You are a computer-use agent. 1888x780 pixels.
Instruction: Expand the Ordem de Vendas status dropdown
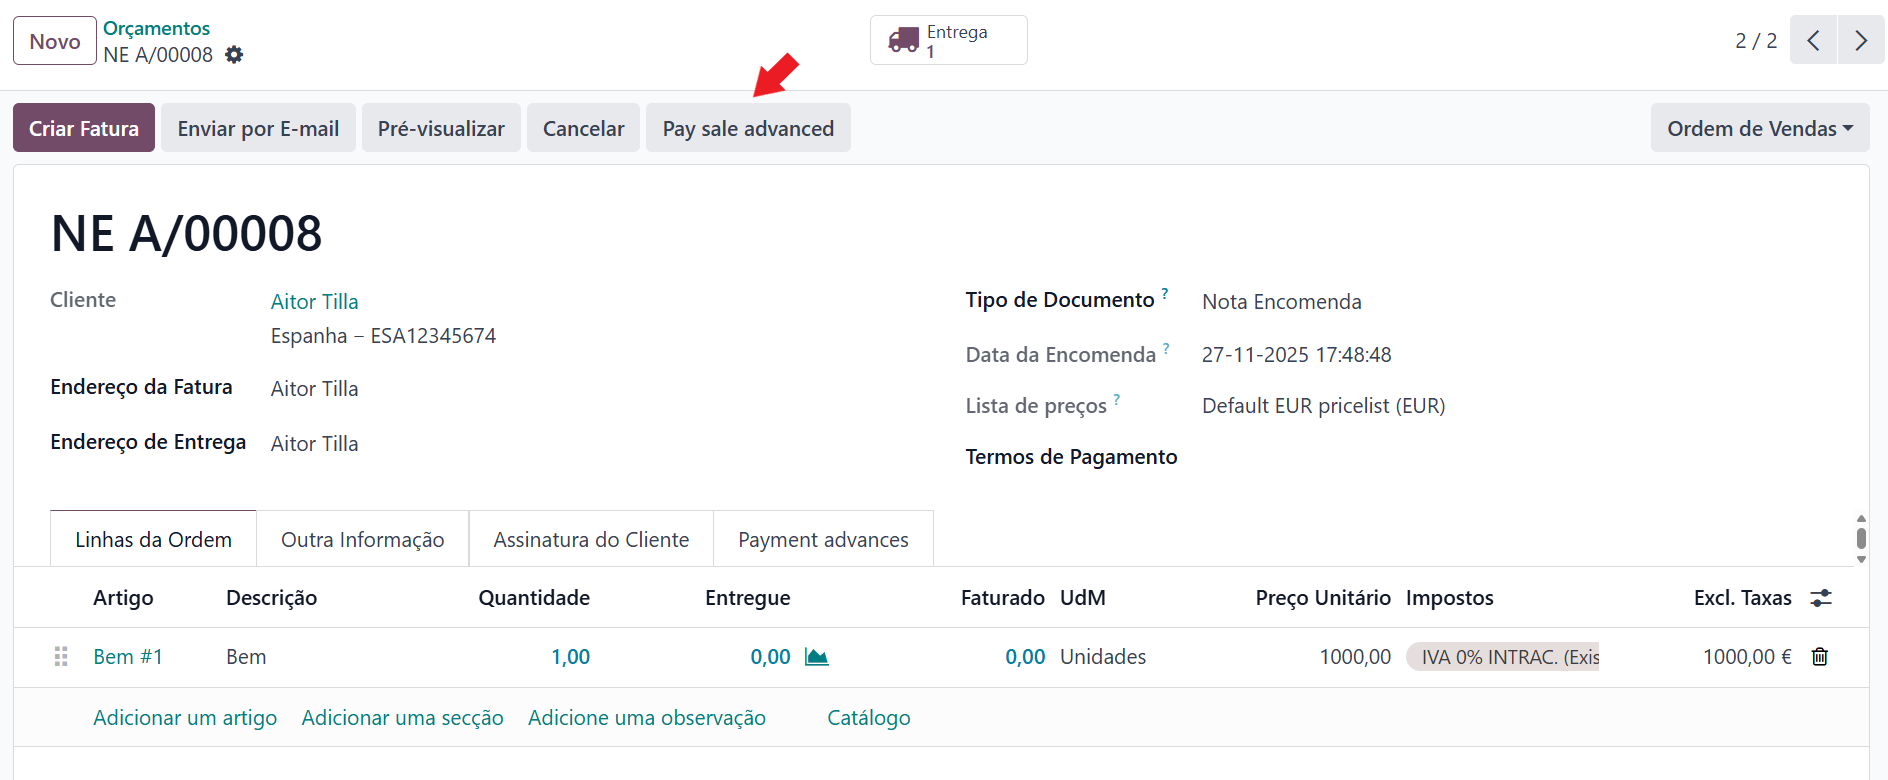1760,128
